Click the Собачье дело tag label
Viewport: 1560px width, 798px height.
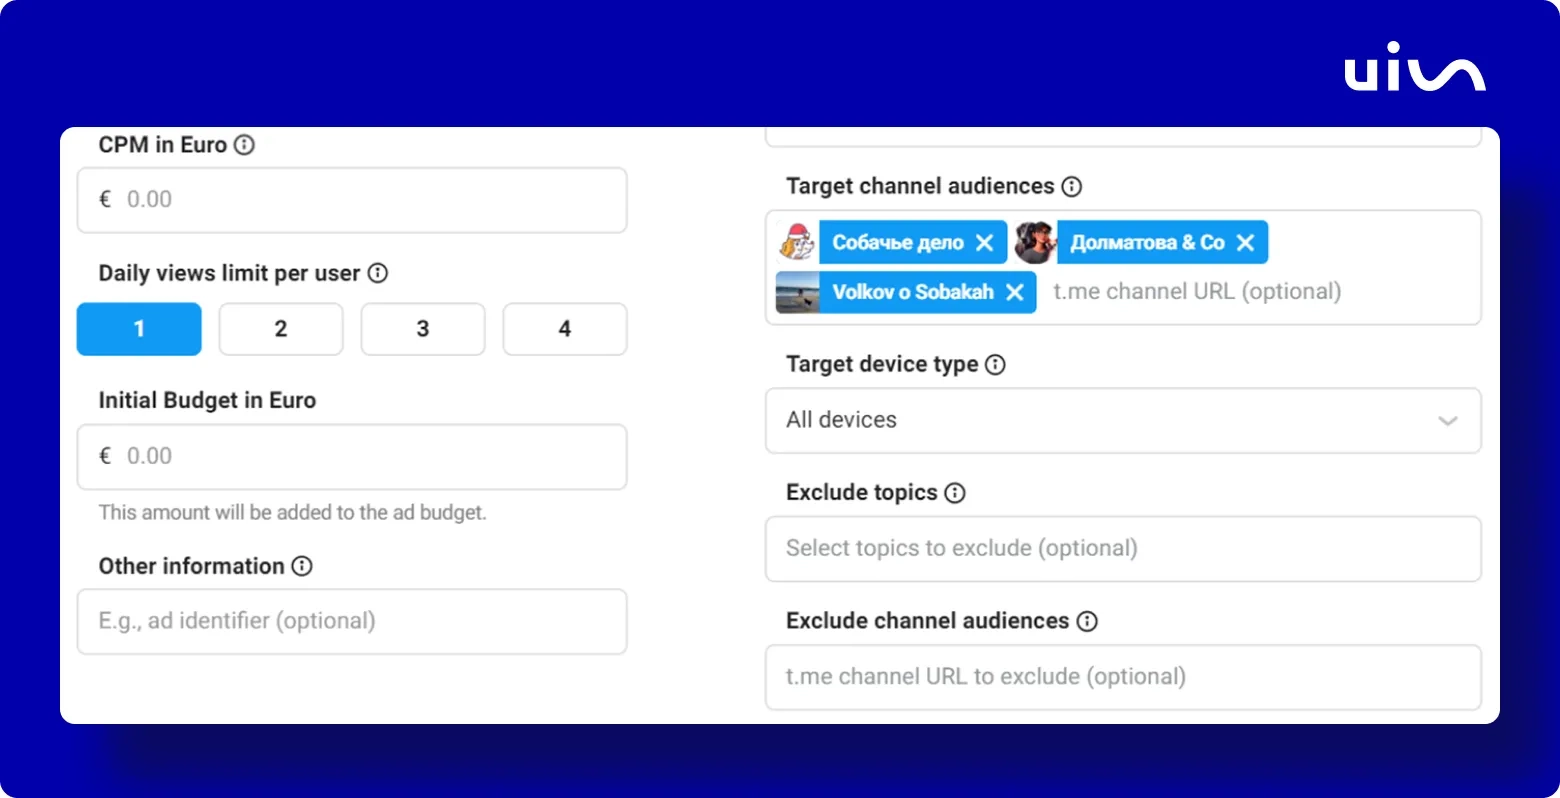coord(898,243)
